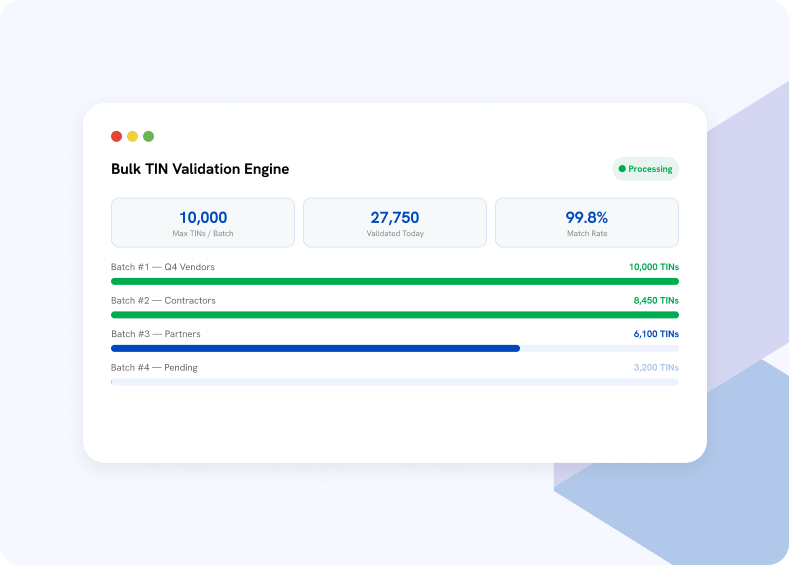The image size is (789, 565).
Task: Click the 6,100 TINs count
Action: point(656,334)
